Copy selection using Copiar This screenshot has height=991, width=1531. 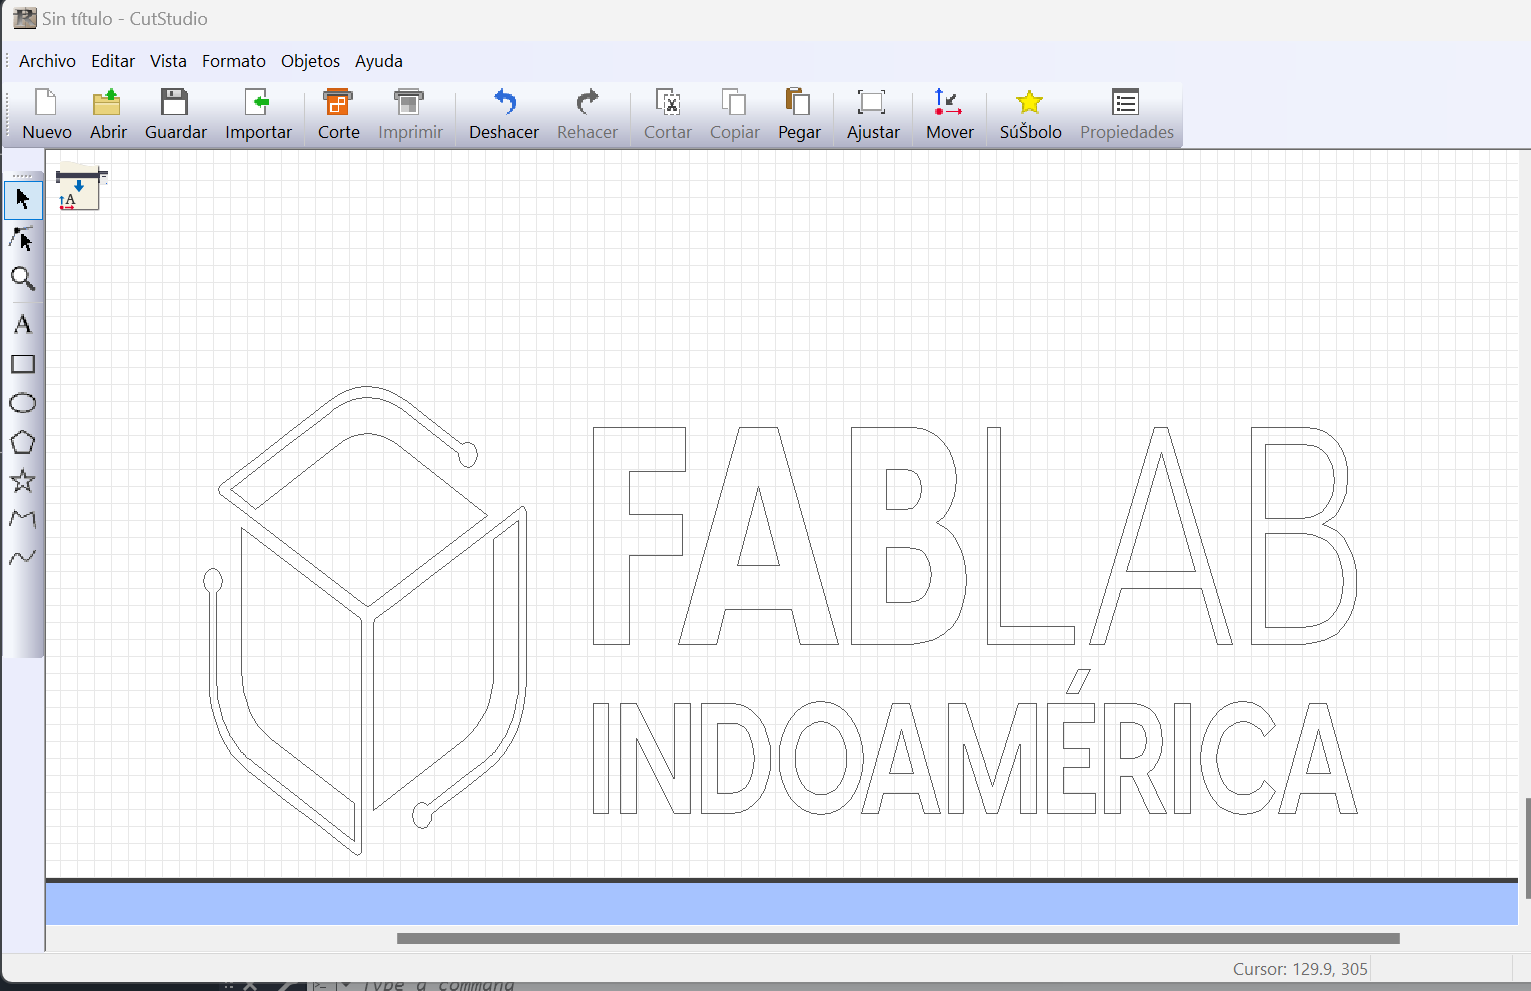tap(735, 115)
